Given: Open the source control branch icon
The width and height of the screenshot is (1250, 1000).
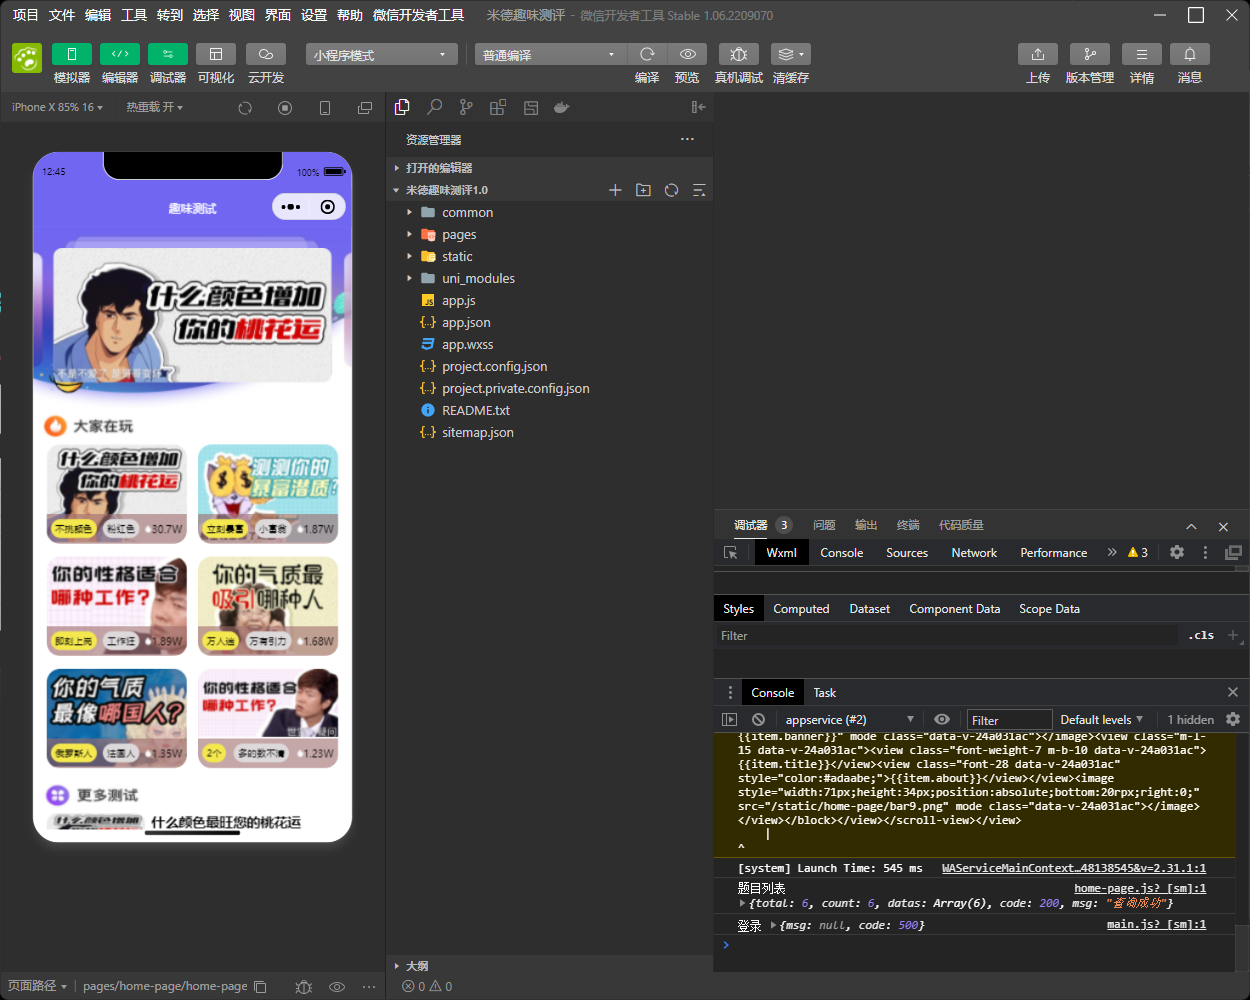Looking at the screenshot, I should [466, 107].
